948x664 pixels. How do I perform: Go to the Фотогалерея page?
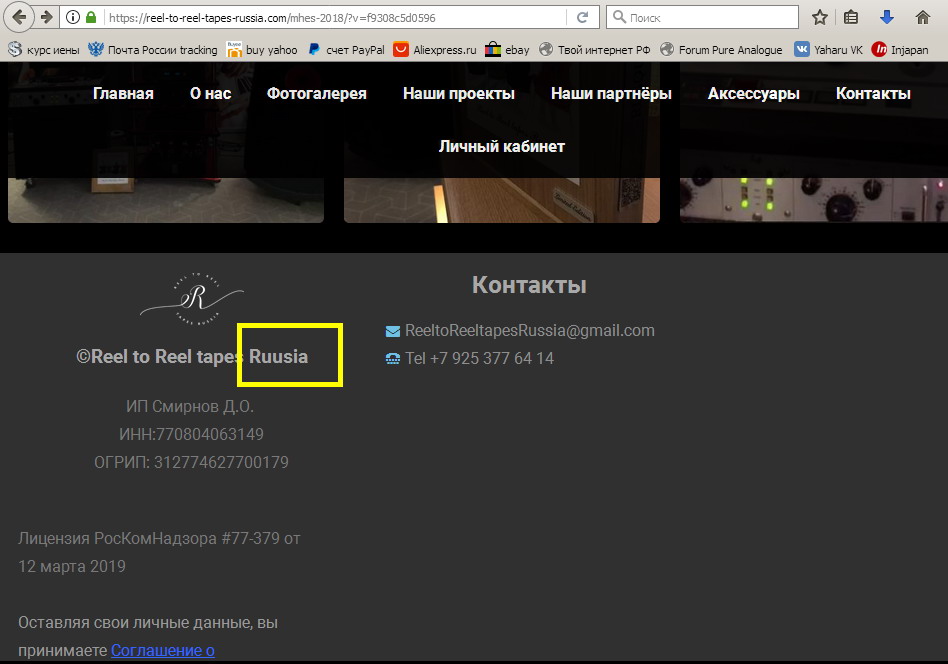[x=316, y=94]
